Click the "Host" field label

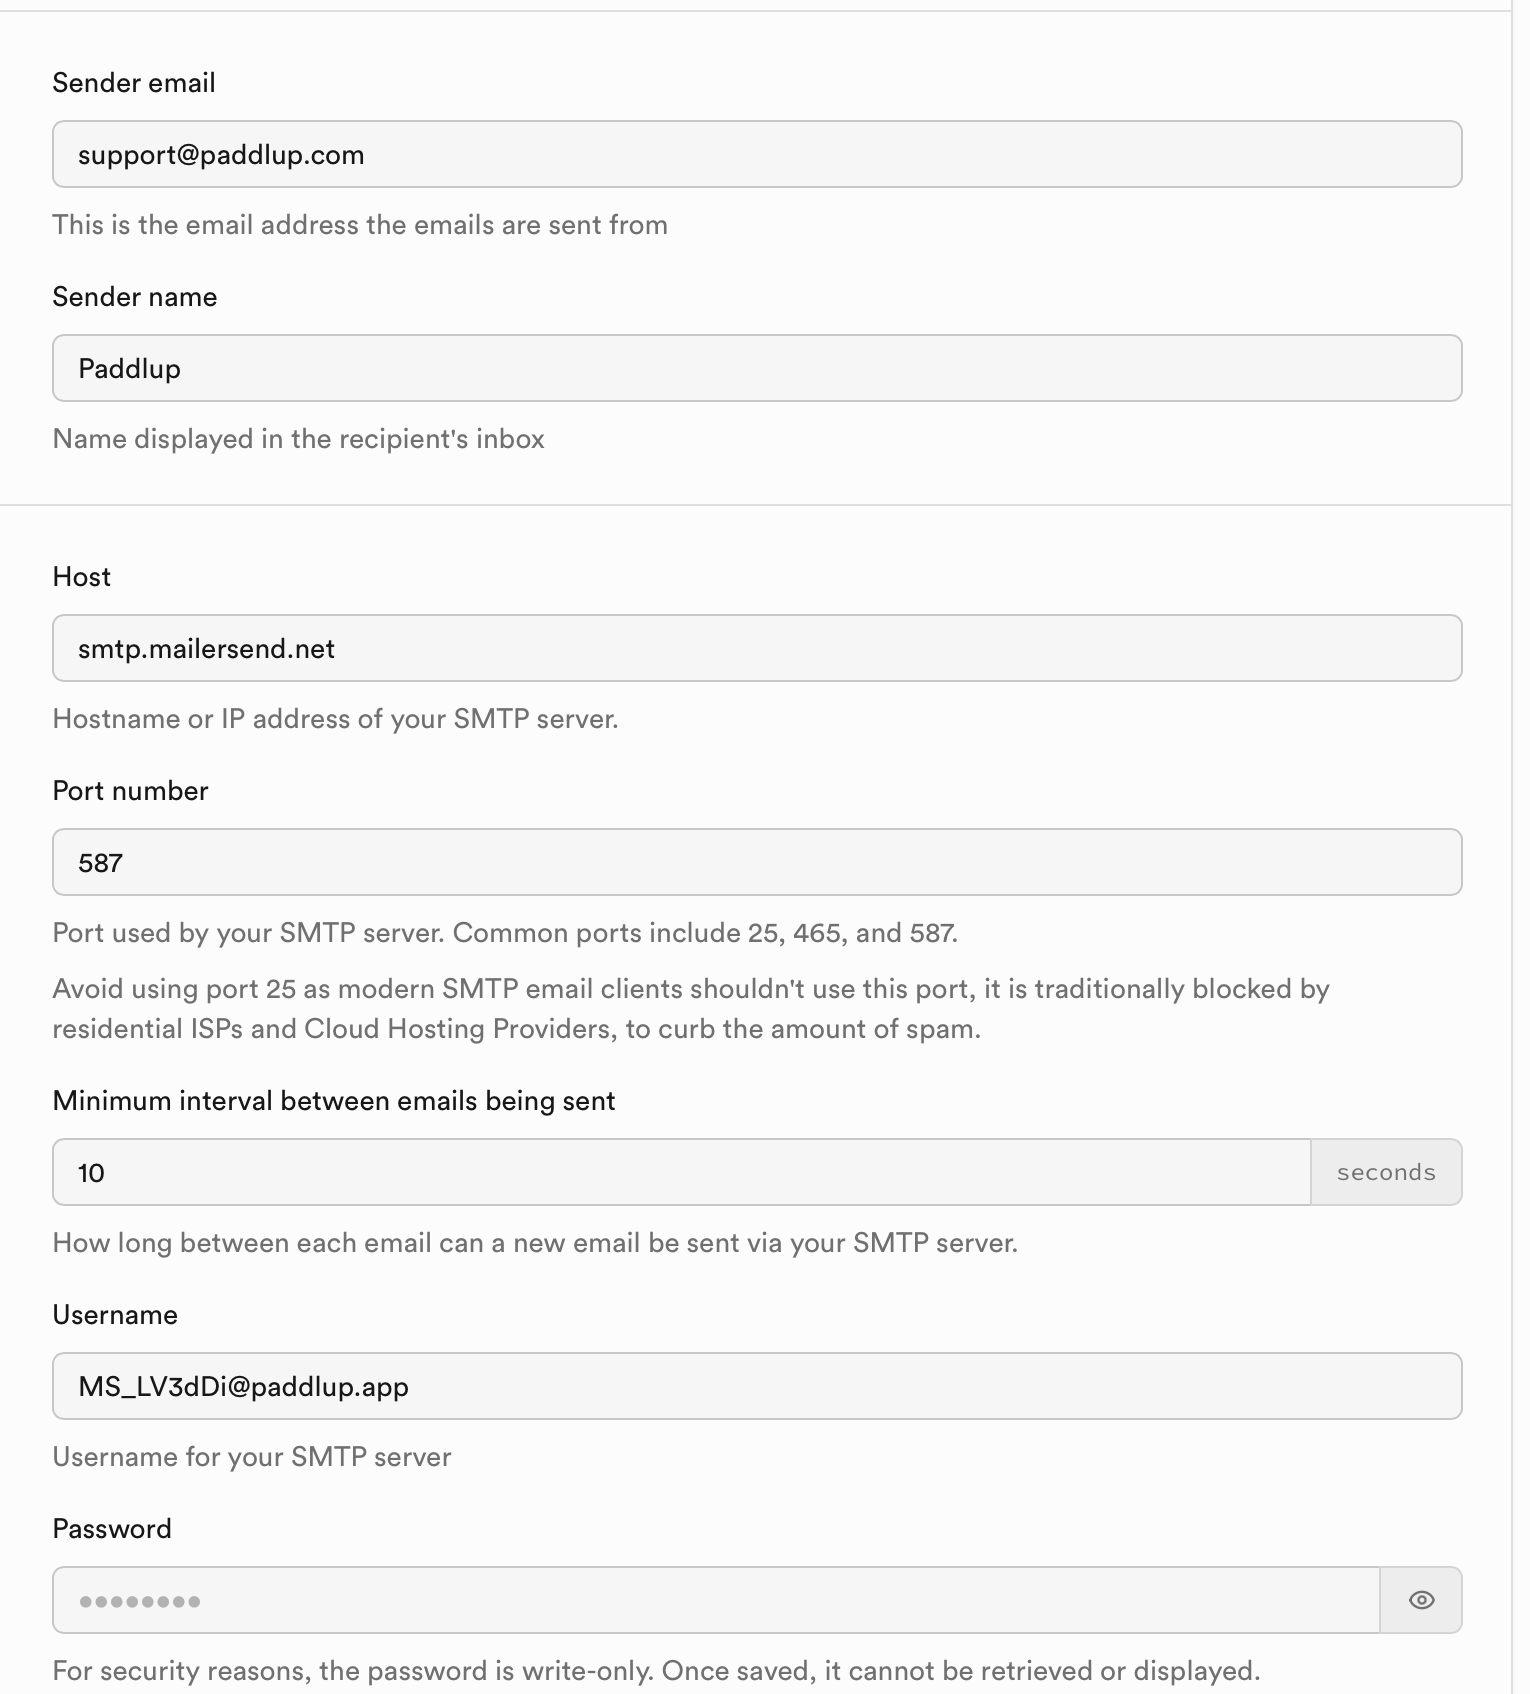[x=82, y=577]
